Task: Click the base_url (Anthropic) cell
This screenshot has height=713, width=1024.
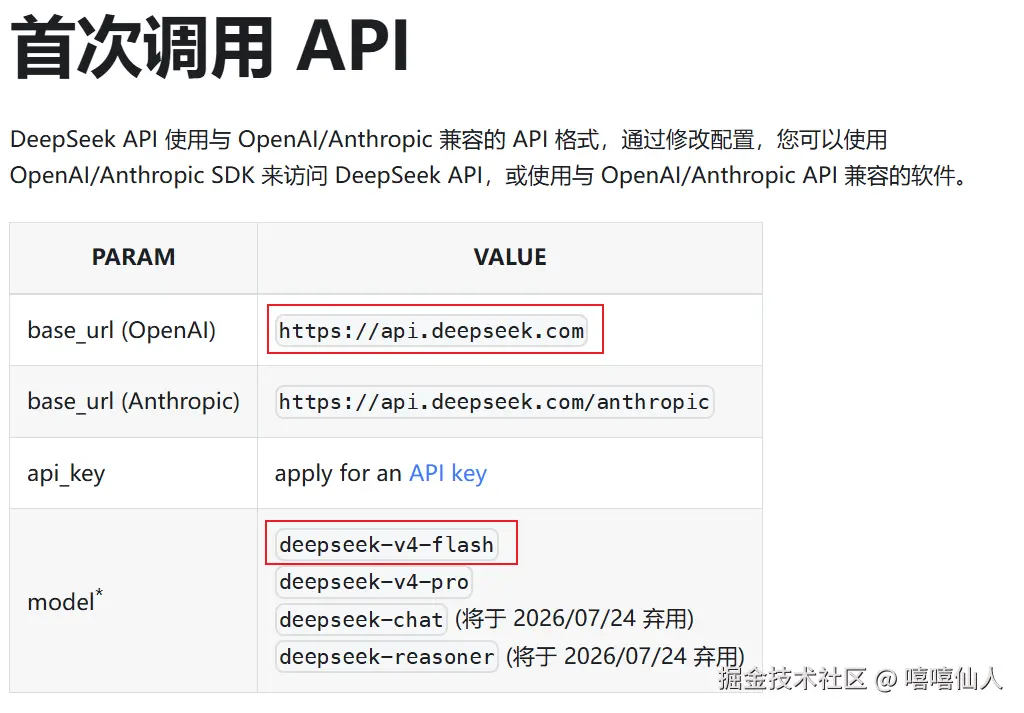Action: click(x=133, y=402)
